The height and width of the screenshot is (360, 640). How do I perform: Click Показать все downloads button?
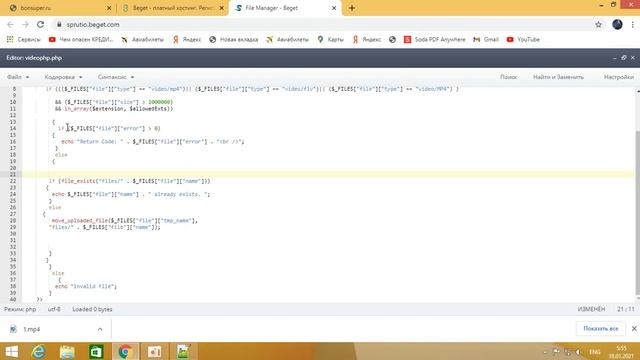[x=600, y=329]
